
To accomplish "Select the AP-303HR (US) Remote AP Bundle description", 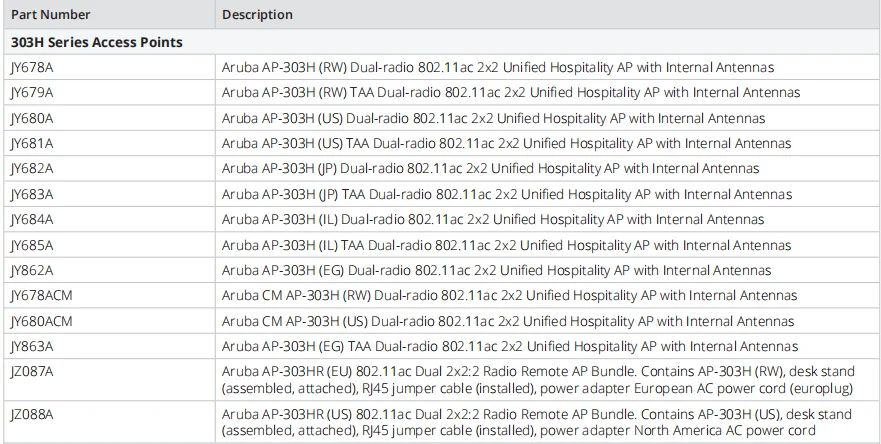I will coord(536,422).
